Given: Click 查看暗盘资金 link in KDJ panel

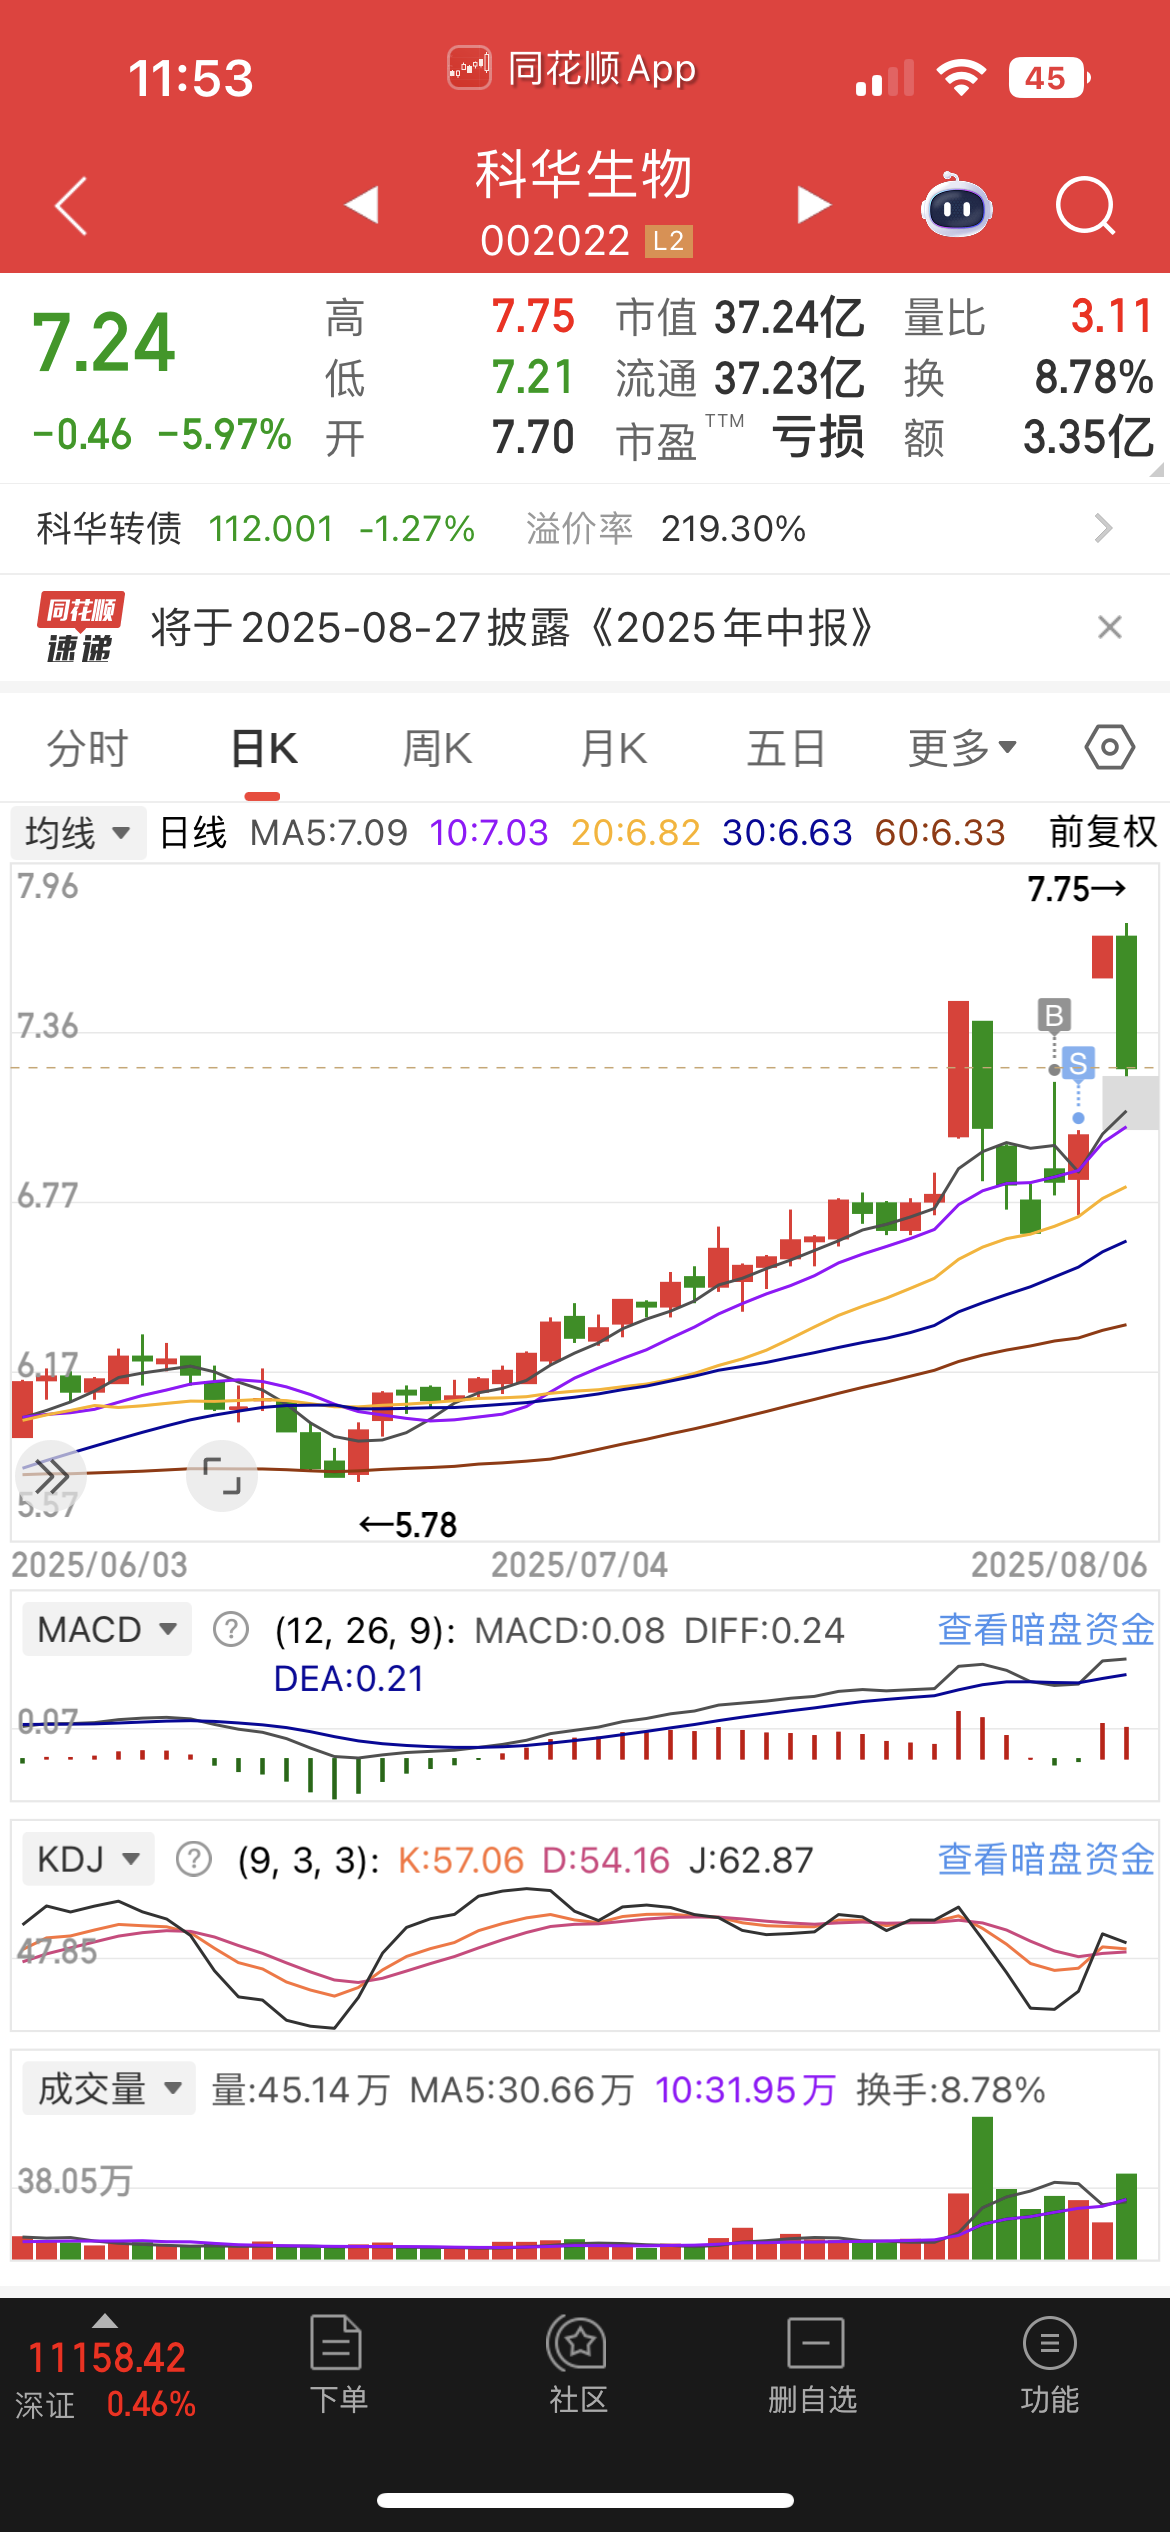Looking at the screenshot, I should pos(1046,1859).
